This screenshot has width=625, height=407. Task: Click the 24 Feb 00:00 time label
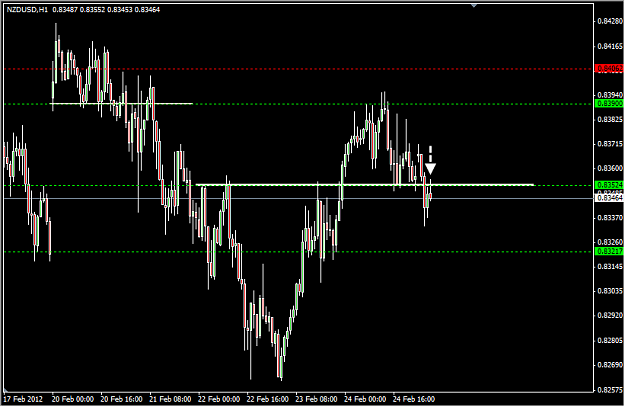point(365,399)
